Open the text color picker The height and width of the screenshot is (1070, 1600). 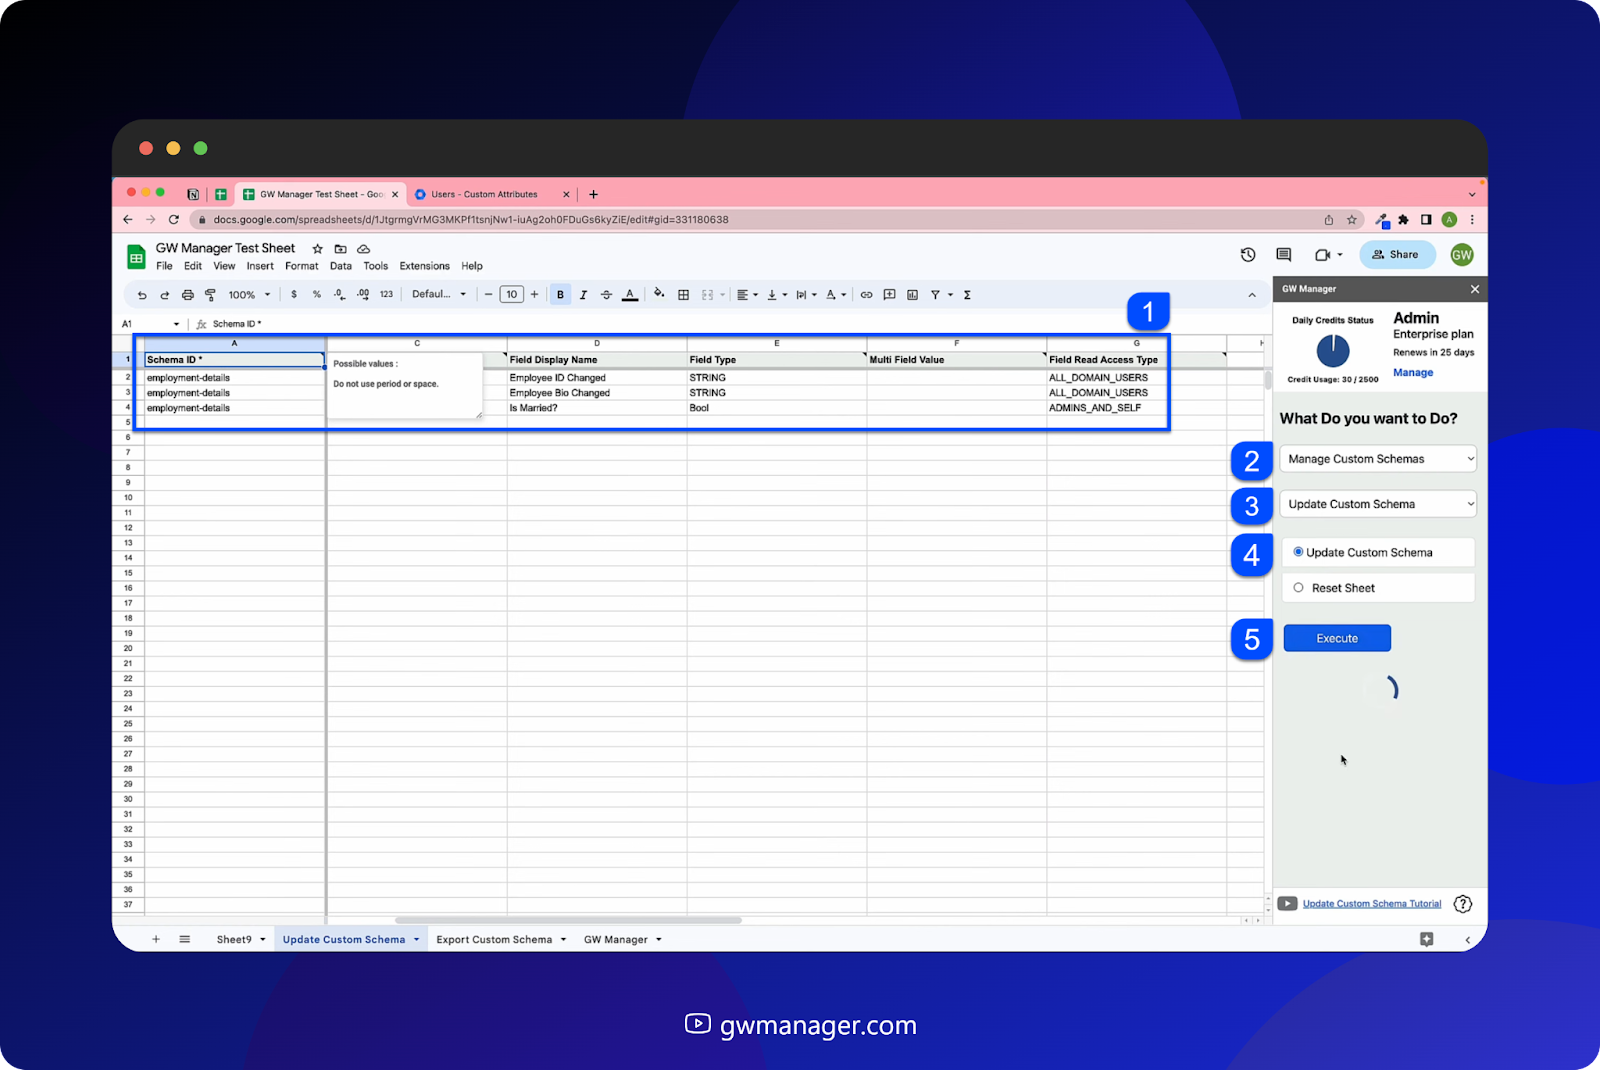tap(629, 294)
